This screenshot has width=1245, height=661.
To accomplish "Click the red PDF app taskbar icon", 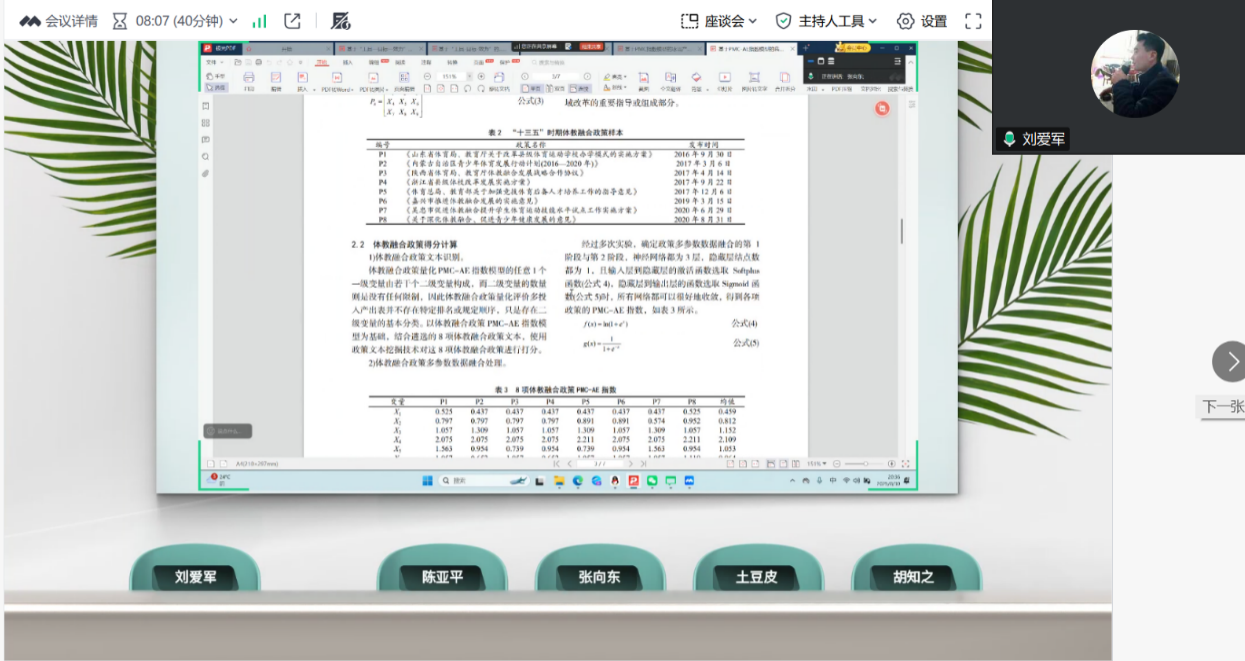I will point(632,480).
